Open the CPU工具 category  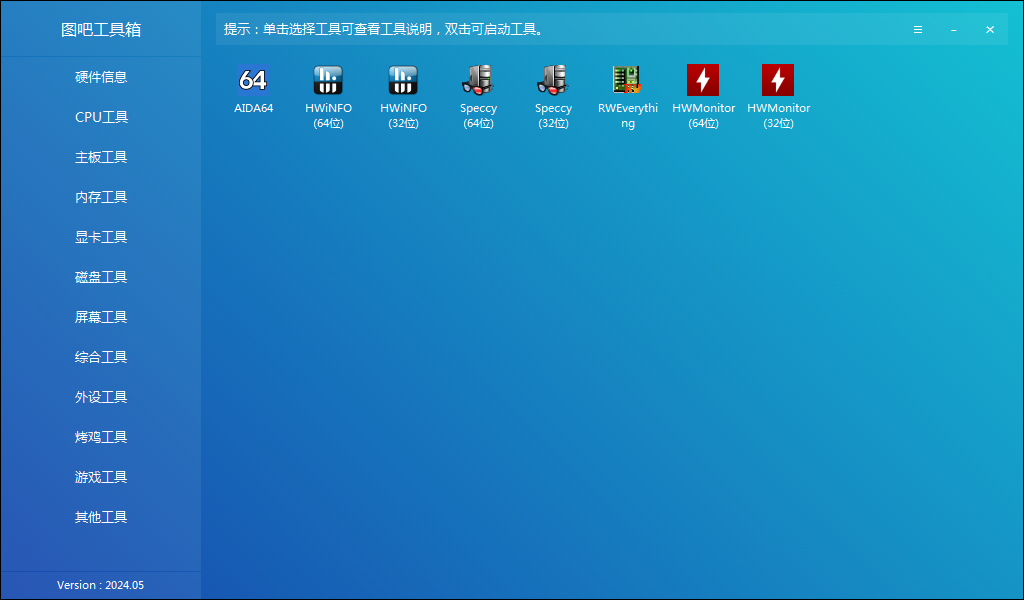101,117
